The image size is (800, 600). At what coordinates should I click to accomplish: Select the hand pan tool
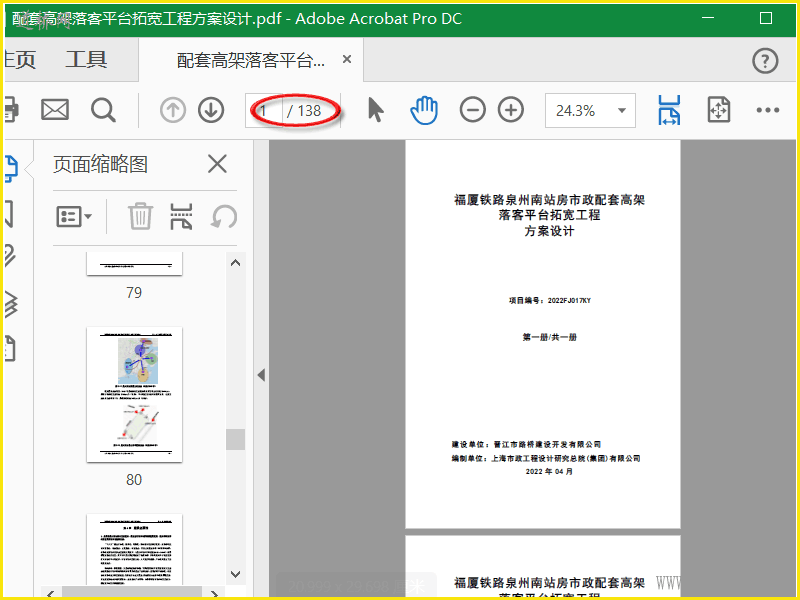424,110
